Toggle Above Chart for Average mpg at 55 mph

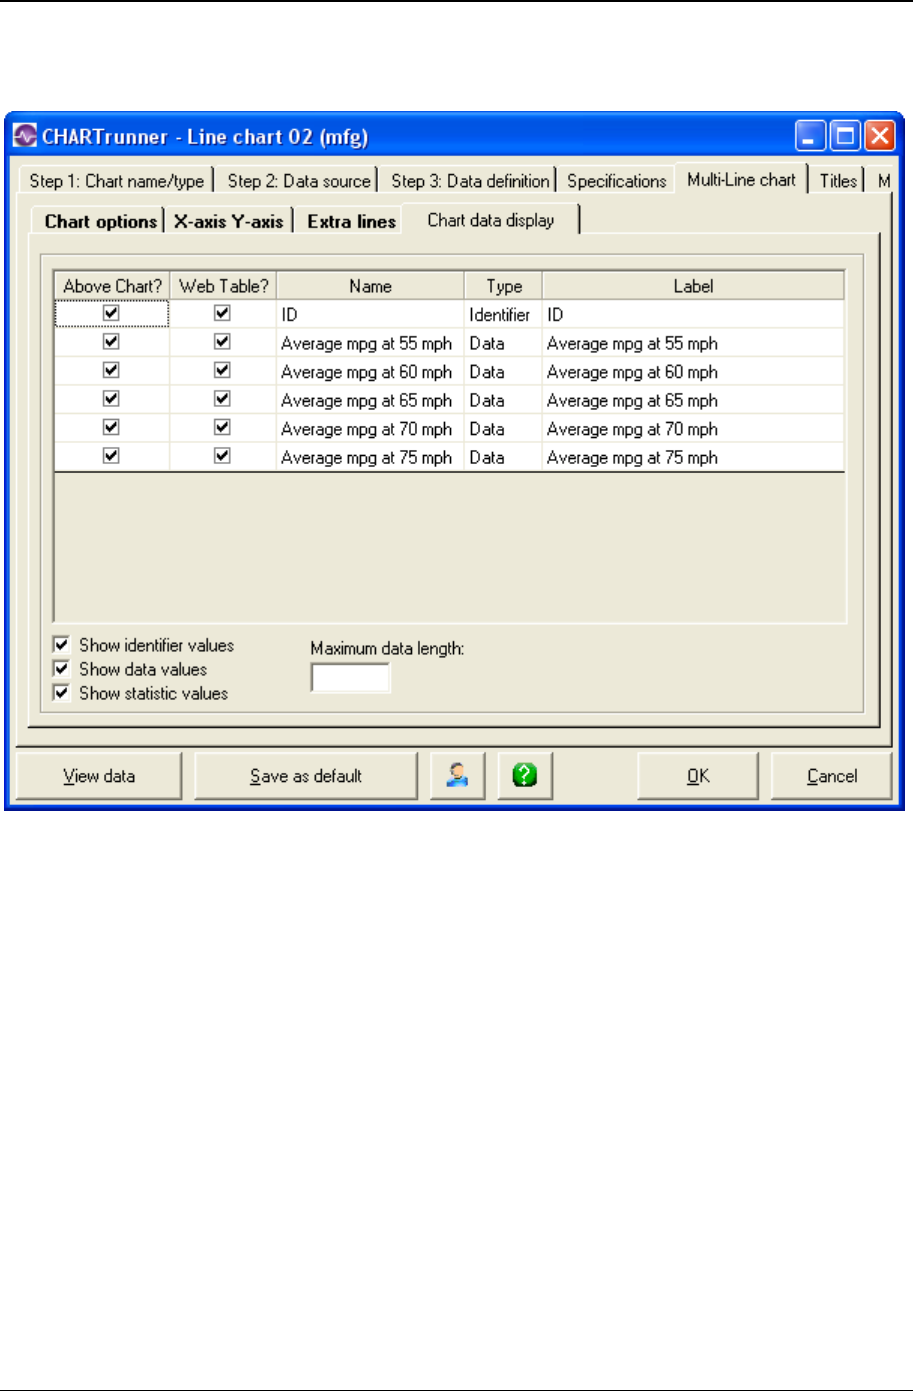(x=111, y=342)
